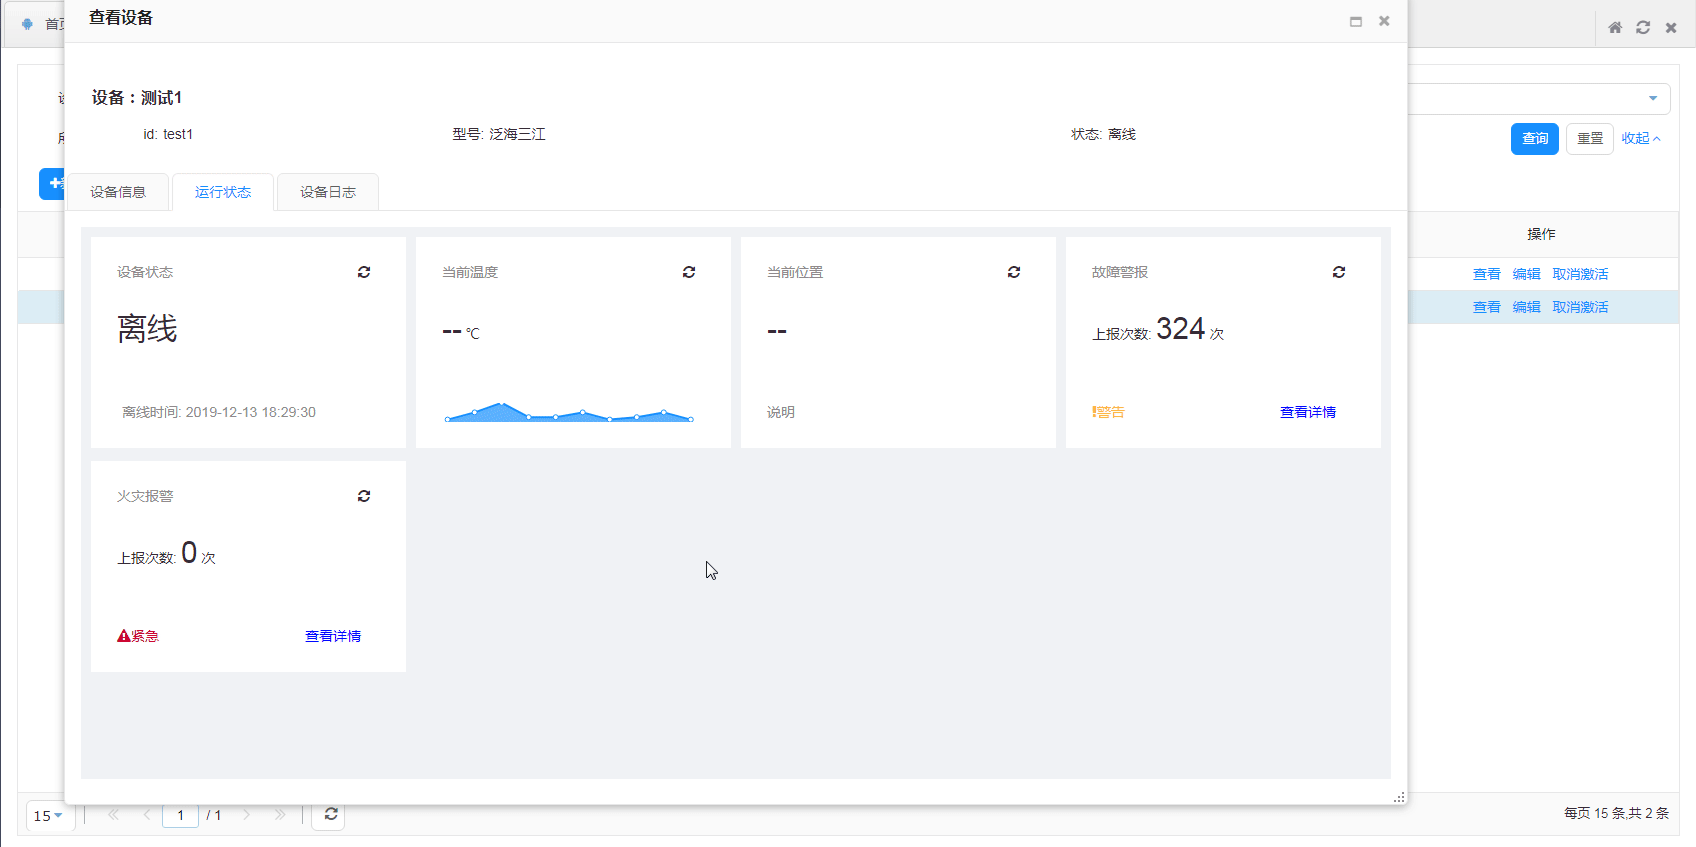
Task: Refresh the 设备状态 card
Action: (364, 272)
